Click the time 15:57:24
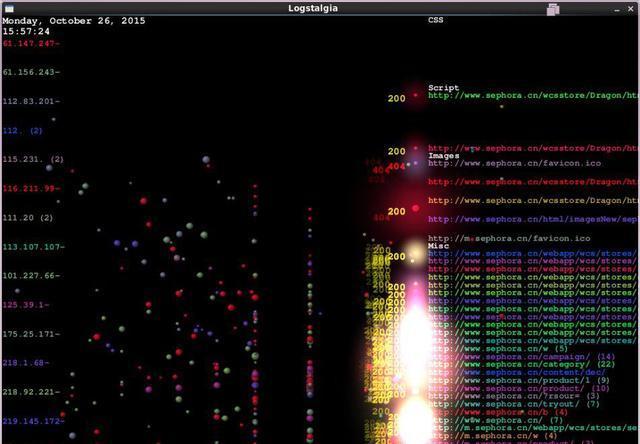The height and width of the screenshot is (444, 640). pos(26,31)
